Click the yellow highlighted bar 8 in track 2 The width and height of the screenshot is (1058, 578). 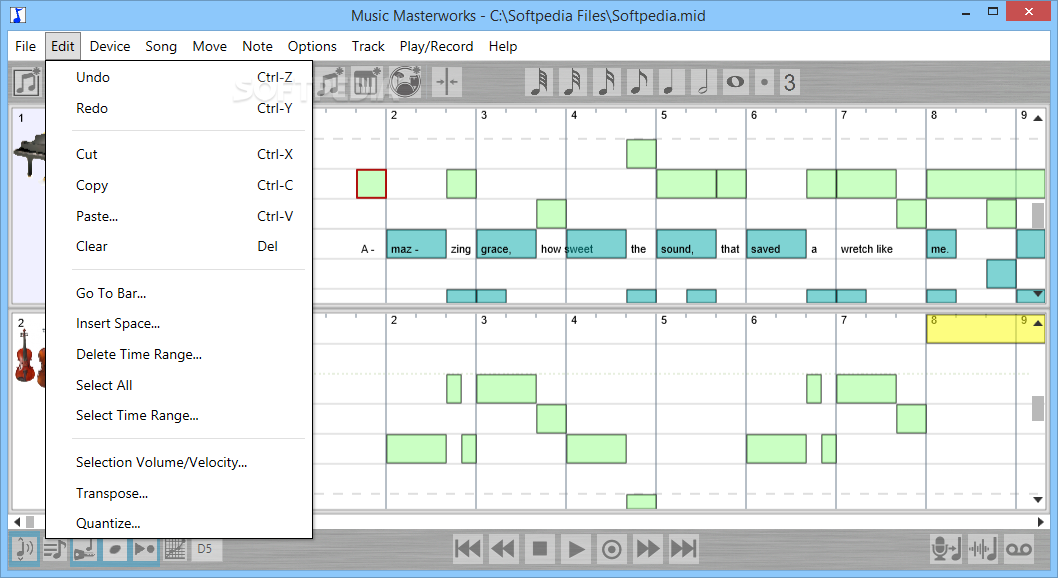click(x=986, y=328)
